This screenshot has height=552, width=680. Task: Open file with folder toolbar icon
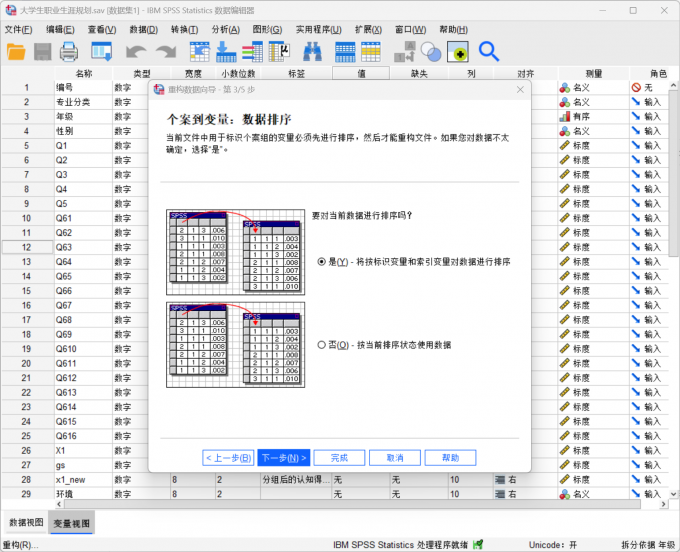[16, 52]
